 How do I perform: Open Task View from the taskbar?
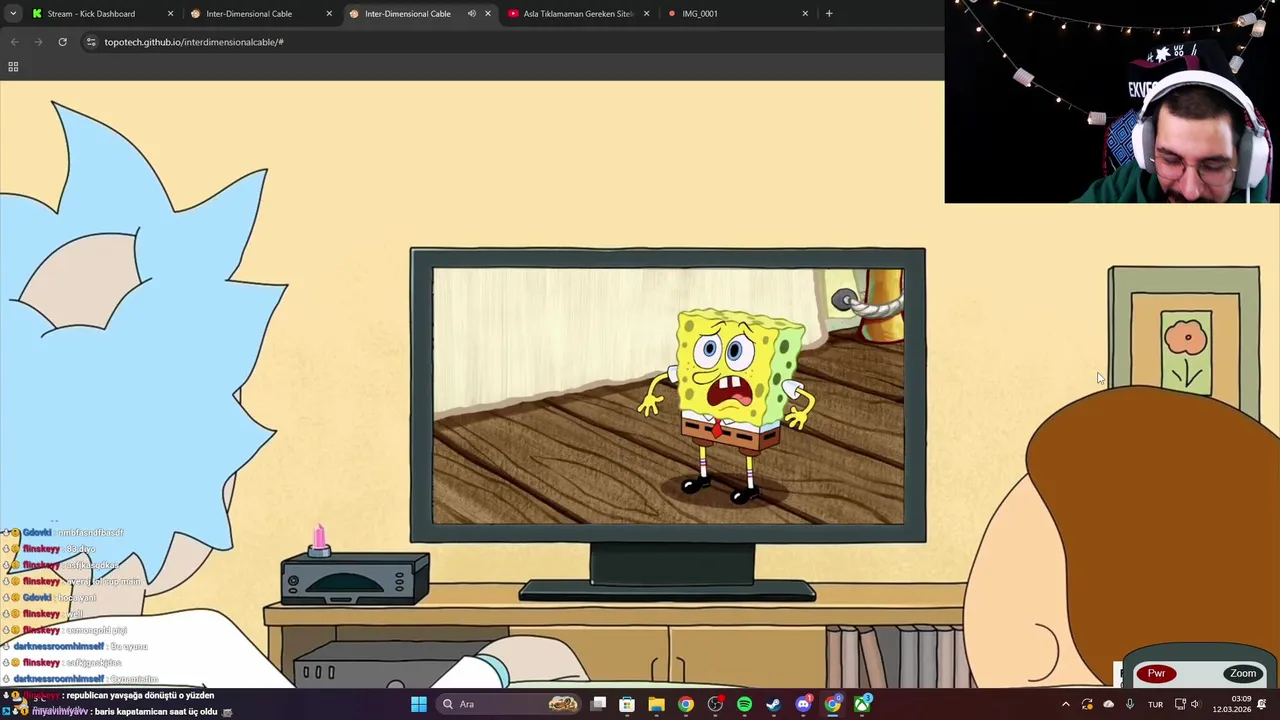point(598,704)
